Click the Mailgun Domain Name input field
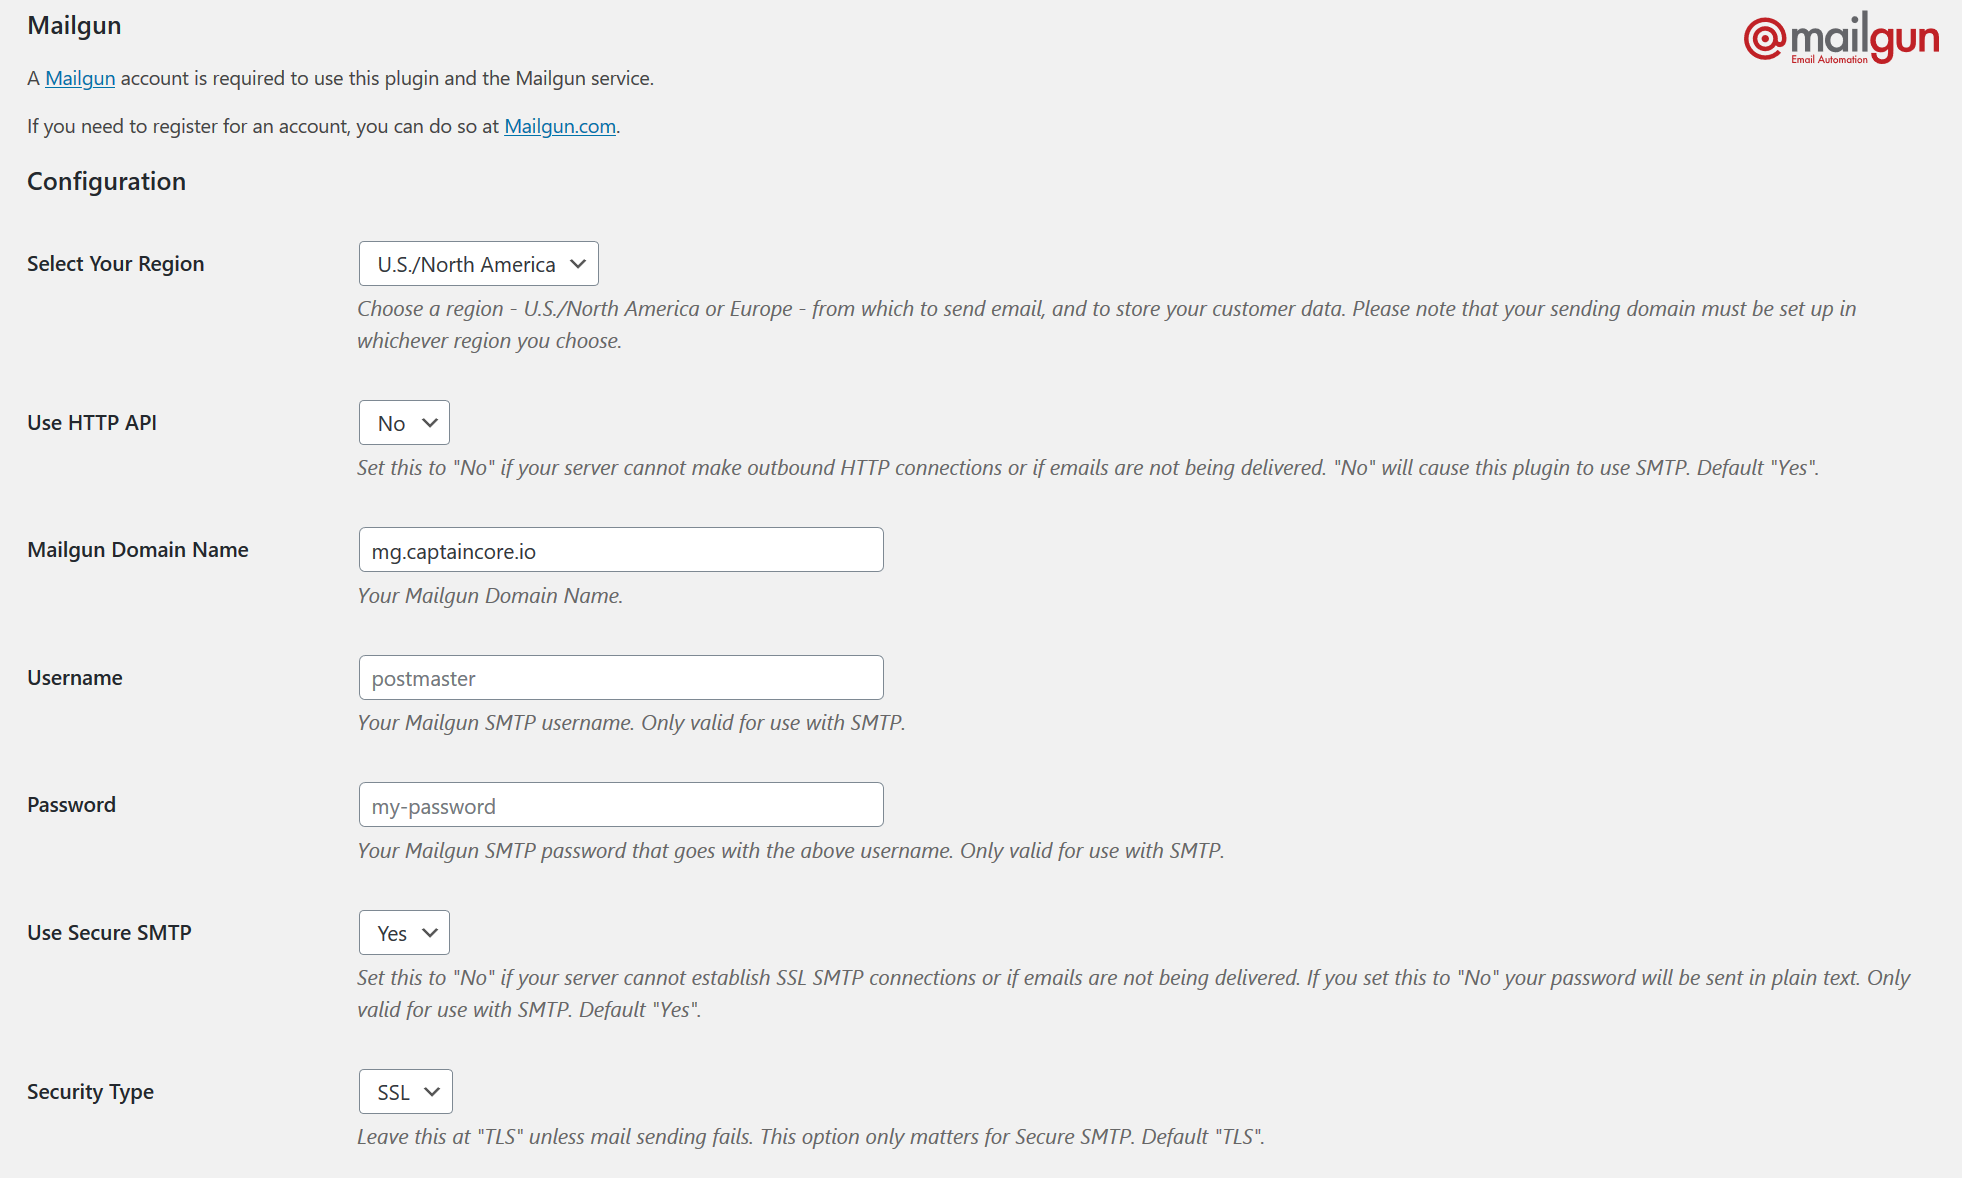 (x=621, y=550)
